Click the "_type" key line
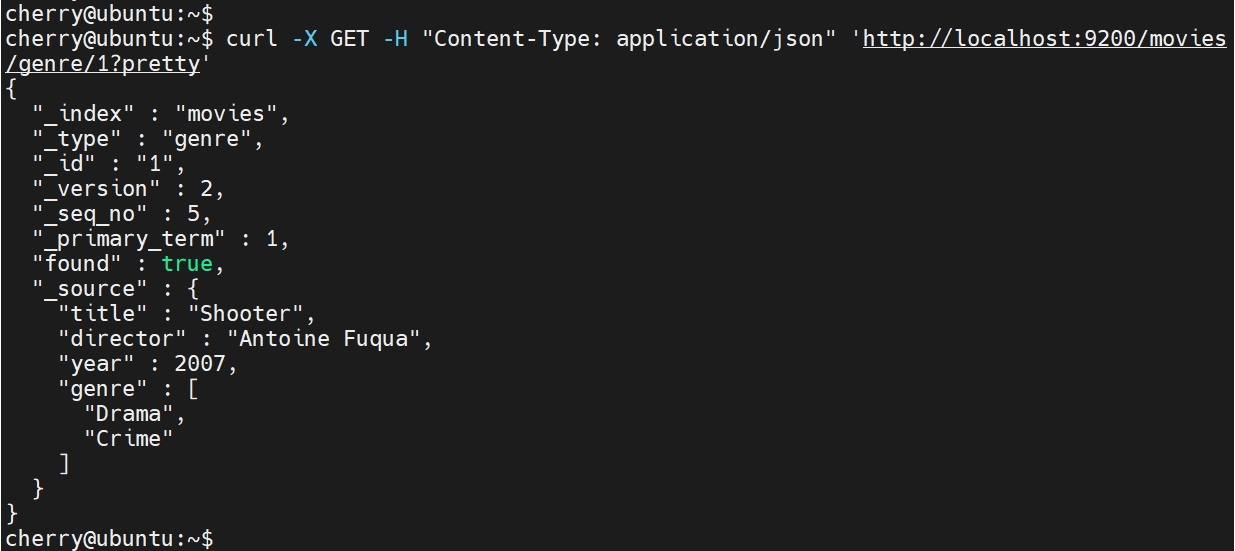The image size is (1235, 551). [77, 139]
